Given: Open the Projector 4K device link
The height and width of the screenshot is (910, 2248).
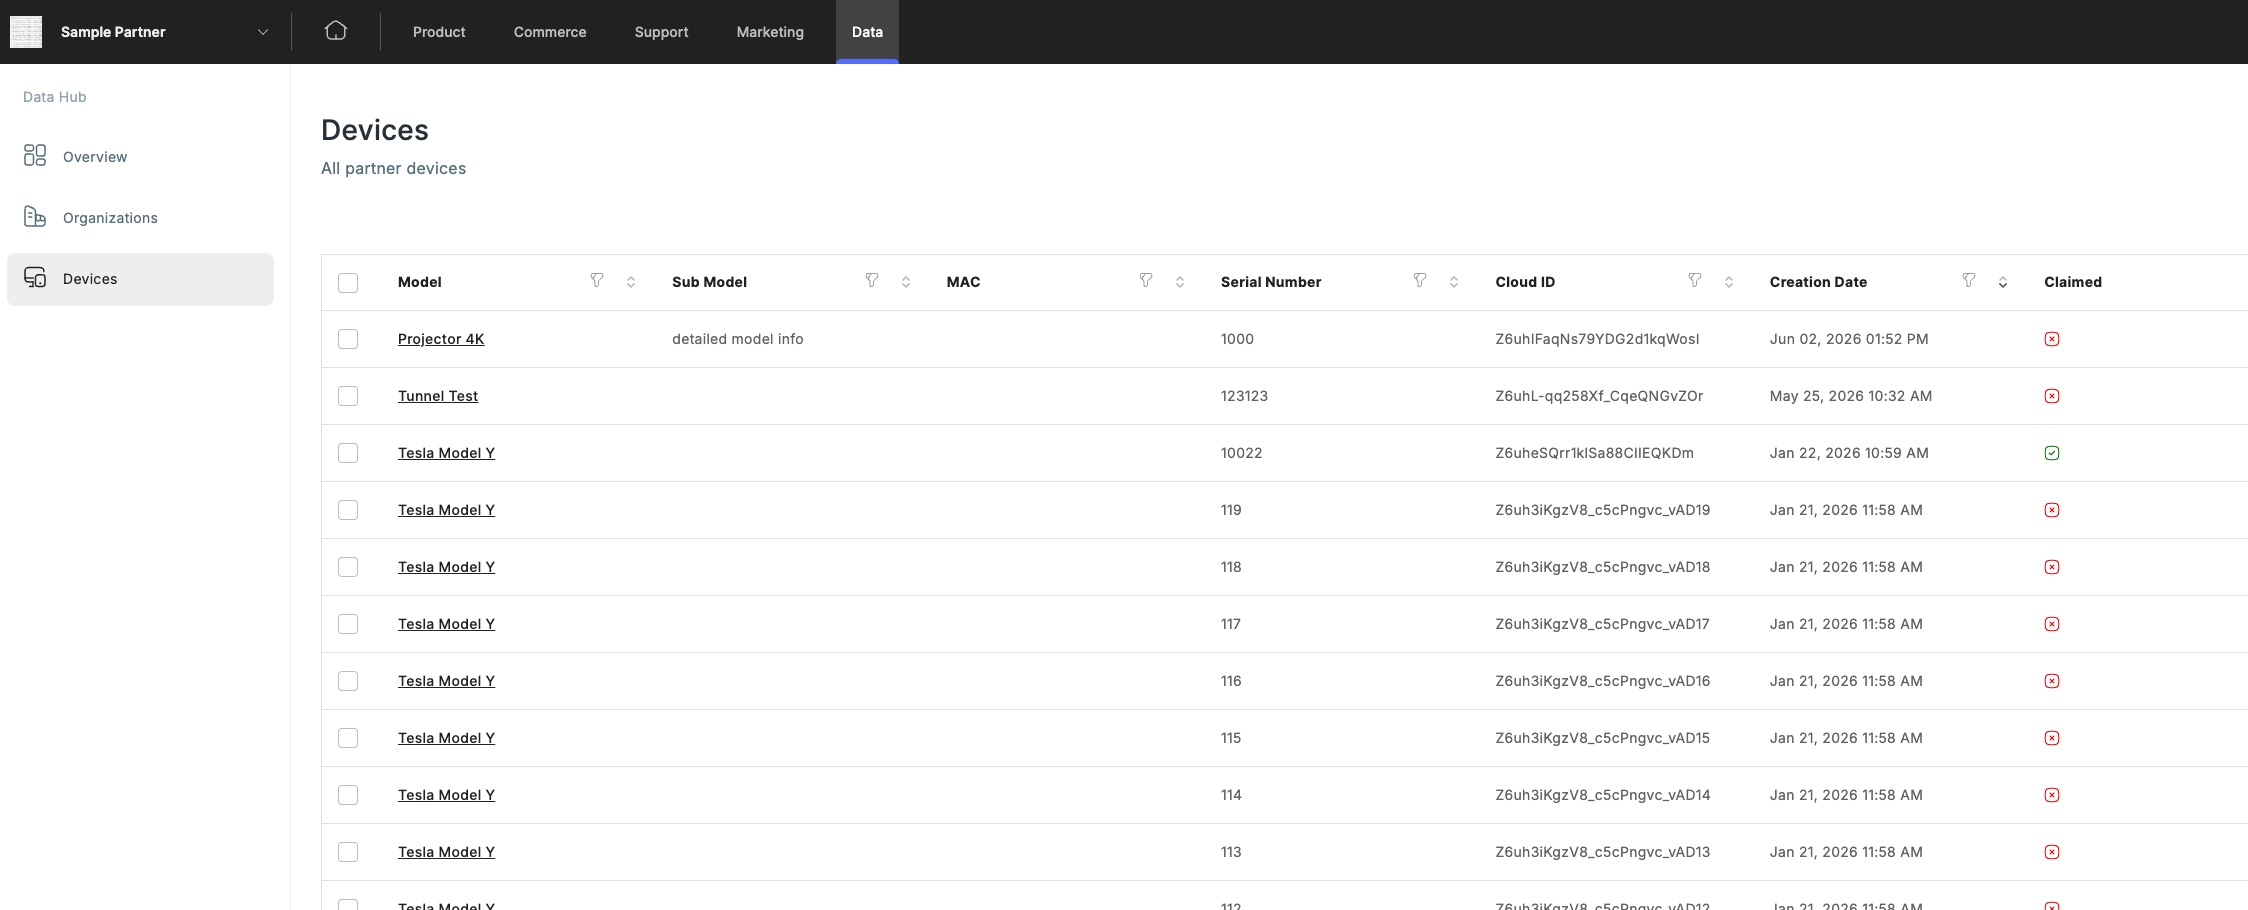Looking at the screenshot, I should click(441, 339).
